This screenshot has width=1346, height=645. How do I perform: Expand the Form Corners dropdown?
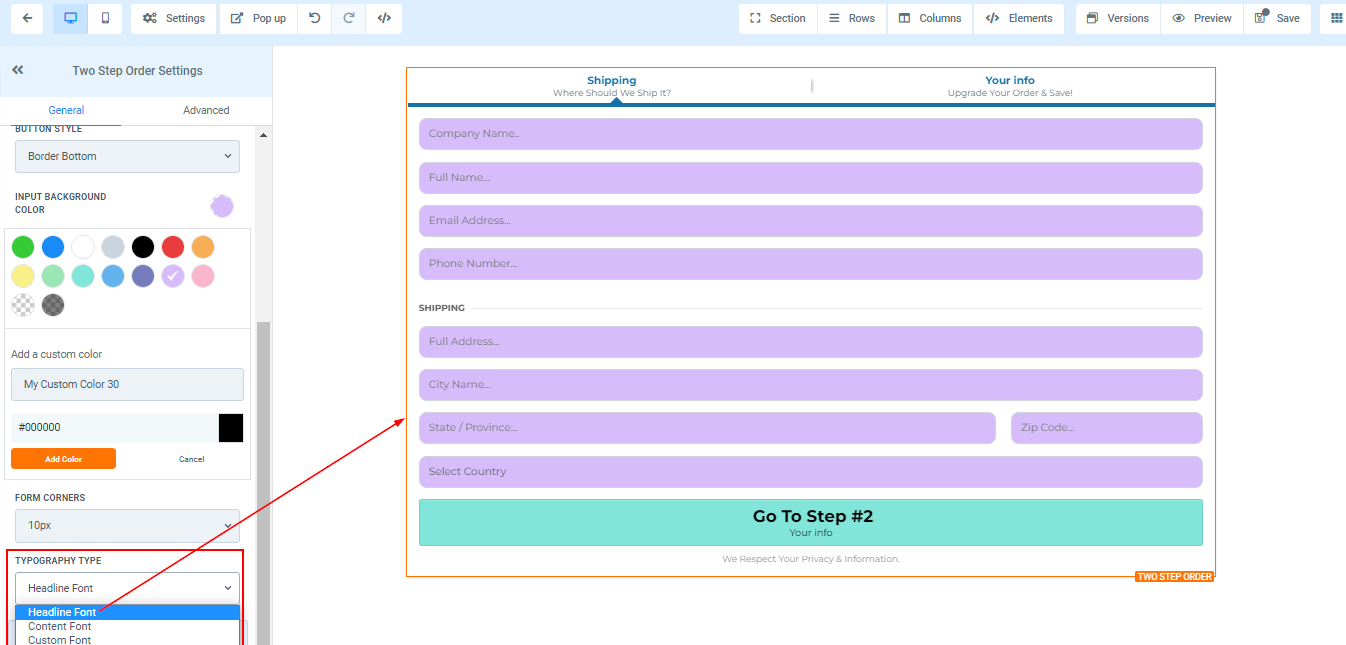click(x=127, y=525)
